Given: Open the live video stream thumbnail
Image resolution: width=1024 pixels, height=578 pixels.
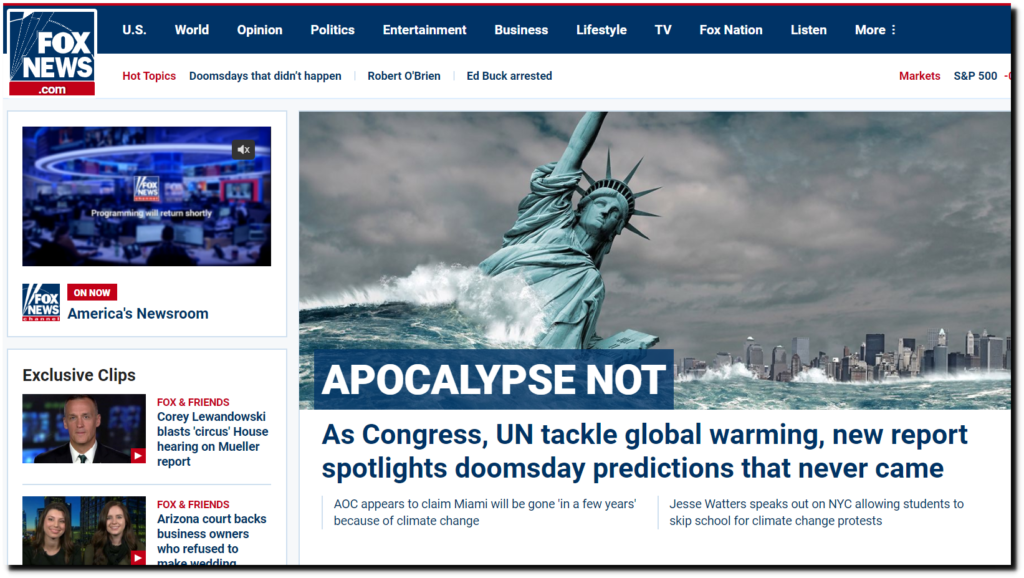Looking at the screenshot, I should [x=146, y=196].
